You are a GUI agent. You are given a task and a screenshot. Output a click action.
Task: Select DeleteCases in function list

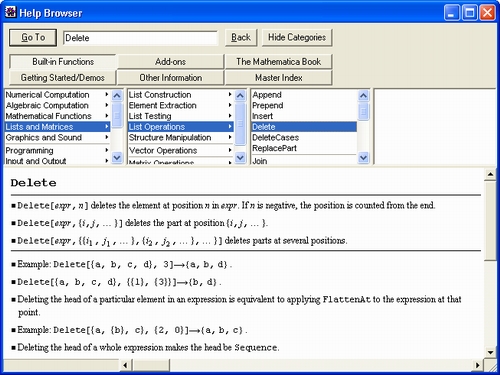point(304,137)
